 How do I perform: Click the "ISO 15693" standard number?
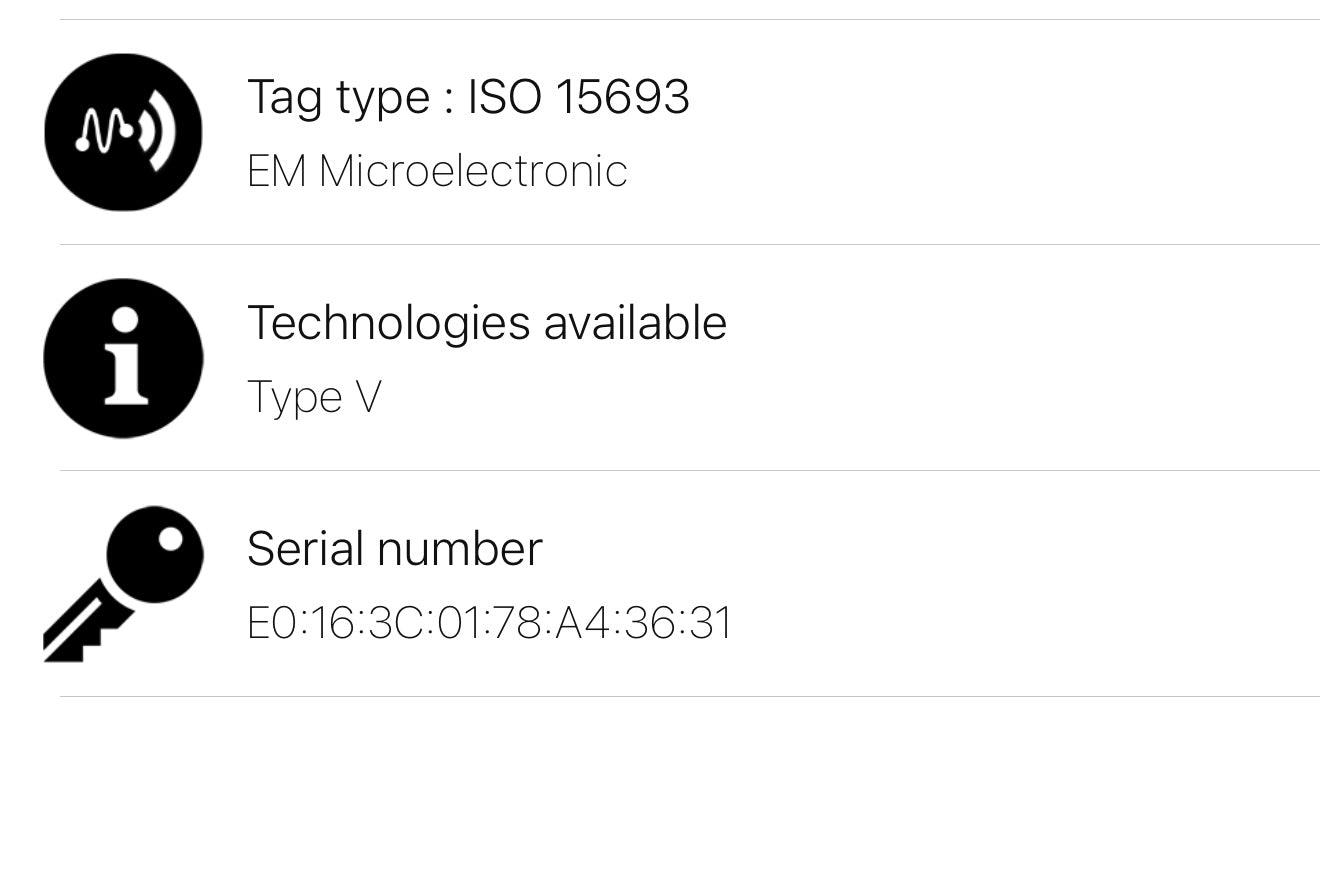coord(579,97)
